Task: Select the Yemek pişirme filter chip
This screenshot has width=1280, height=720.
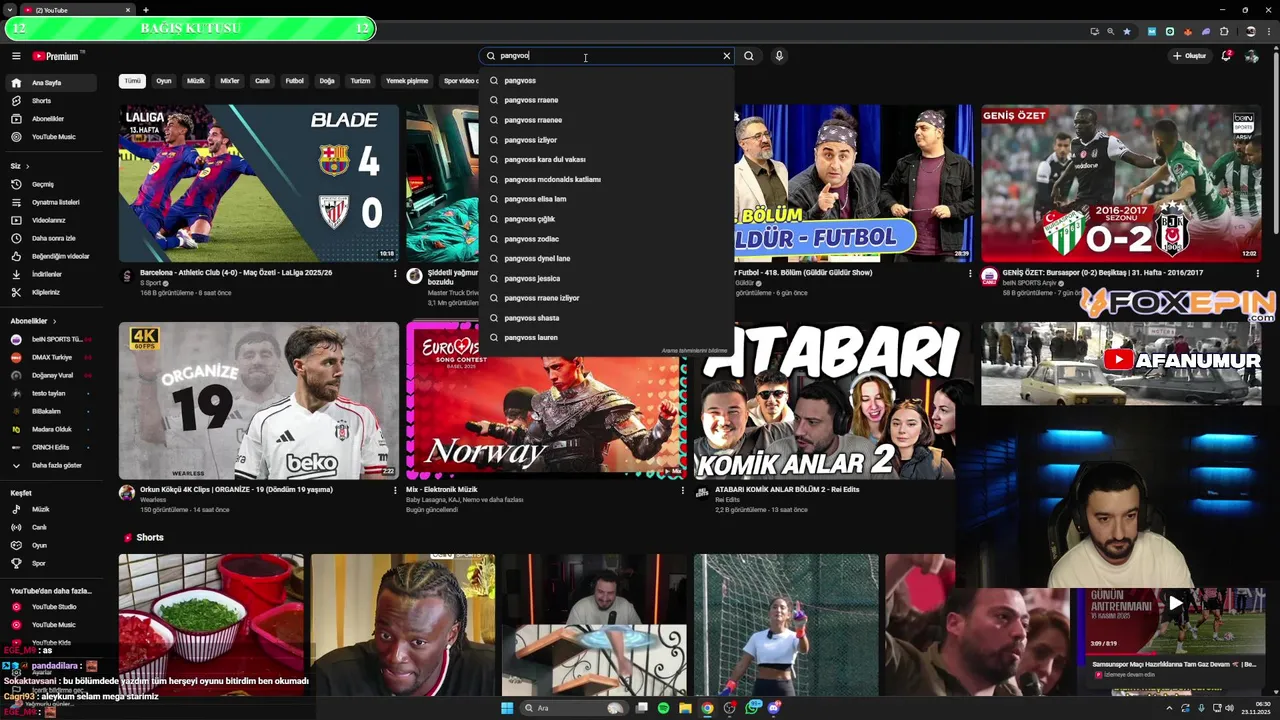Action: pos(407,81)
